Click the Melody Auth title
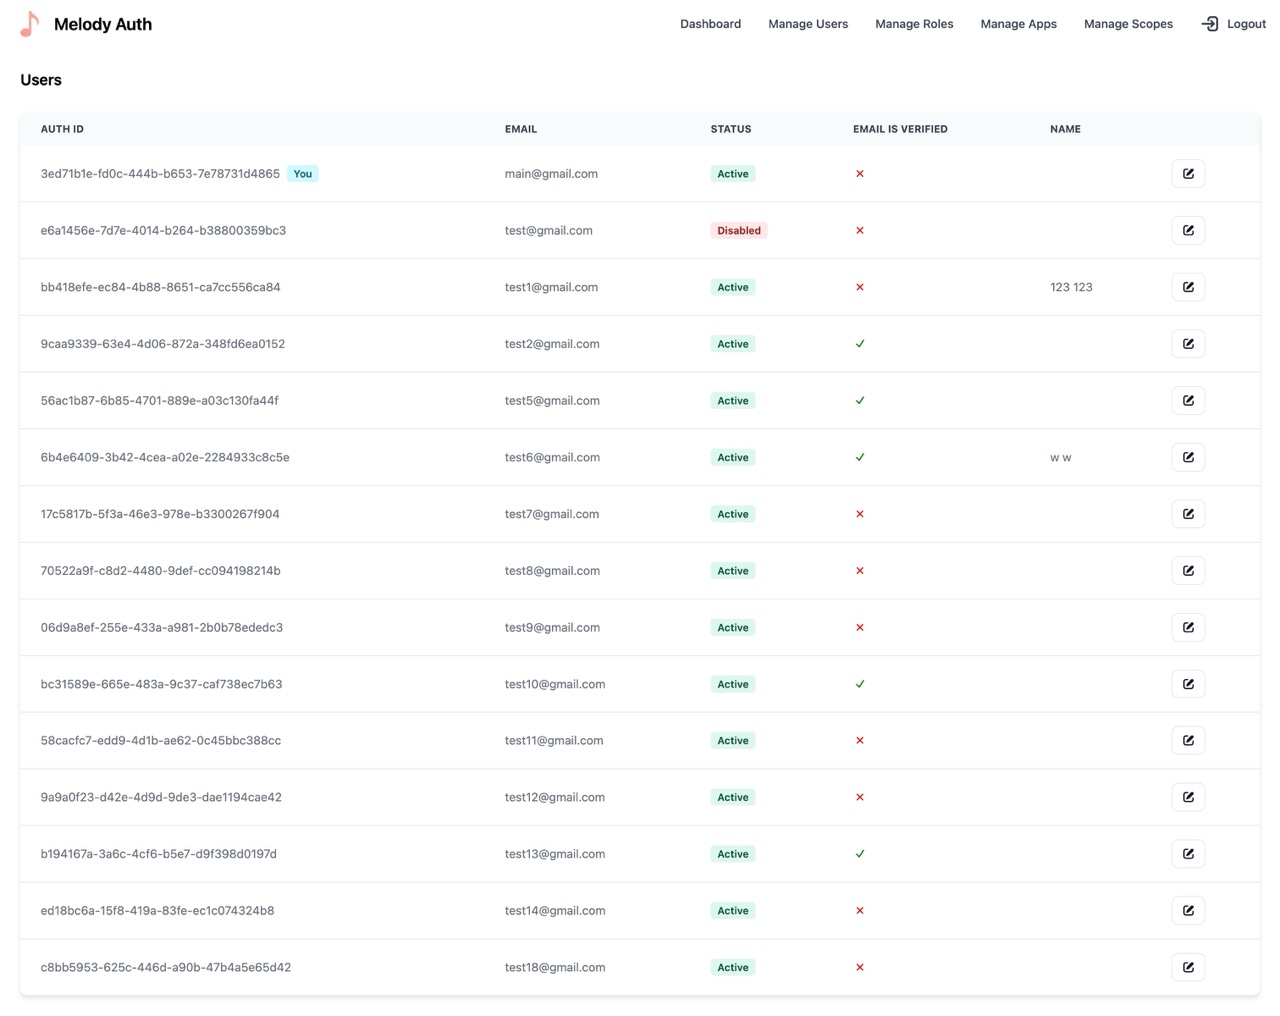This screenshot has height=1016, width=1280. tap(103, 24)
